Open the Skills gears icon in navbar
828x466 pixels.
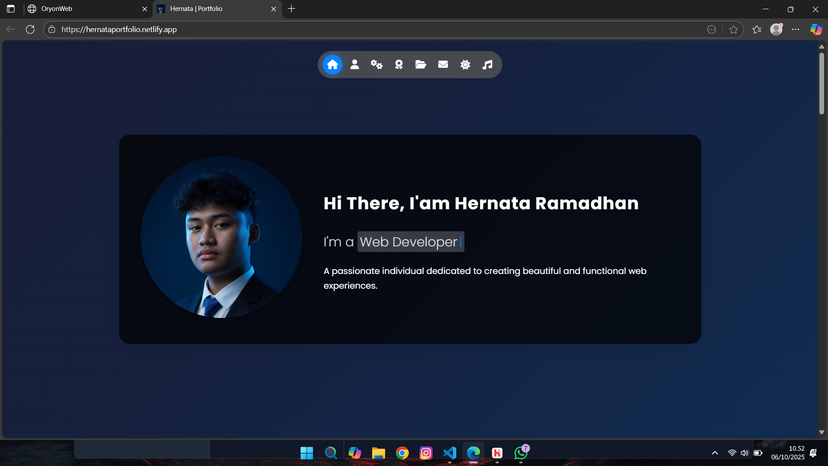pos(377,64)
